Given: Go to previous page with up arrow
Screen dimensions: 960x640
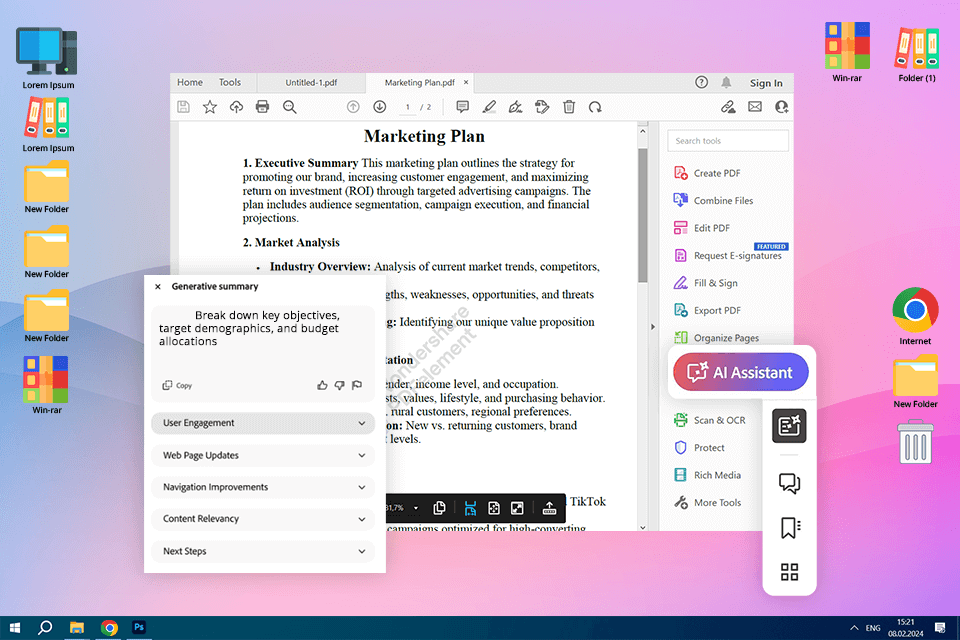Looking at the screenshot, I should click(353, 107).
